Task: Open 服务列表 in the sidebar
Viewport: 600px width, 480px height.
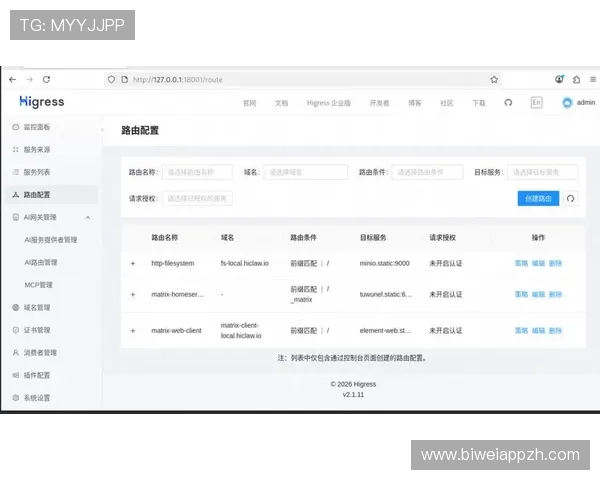Action: click(52, 172)
